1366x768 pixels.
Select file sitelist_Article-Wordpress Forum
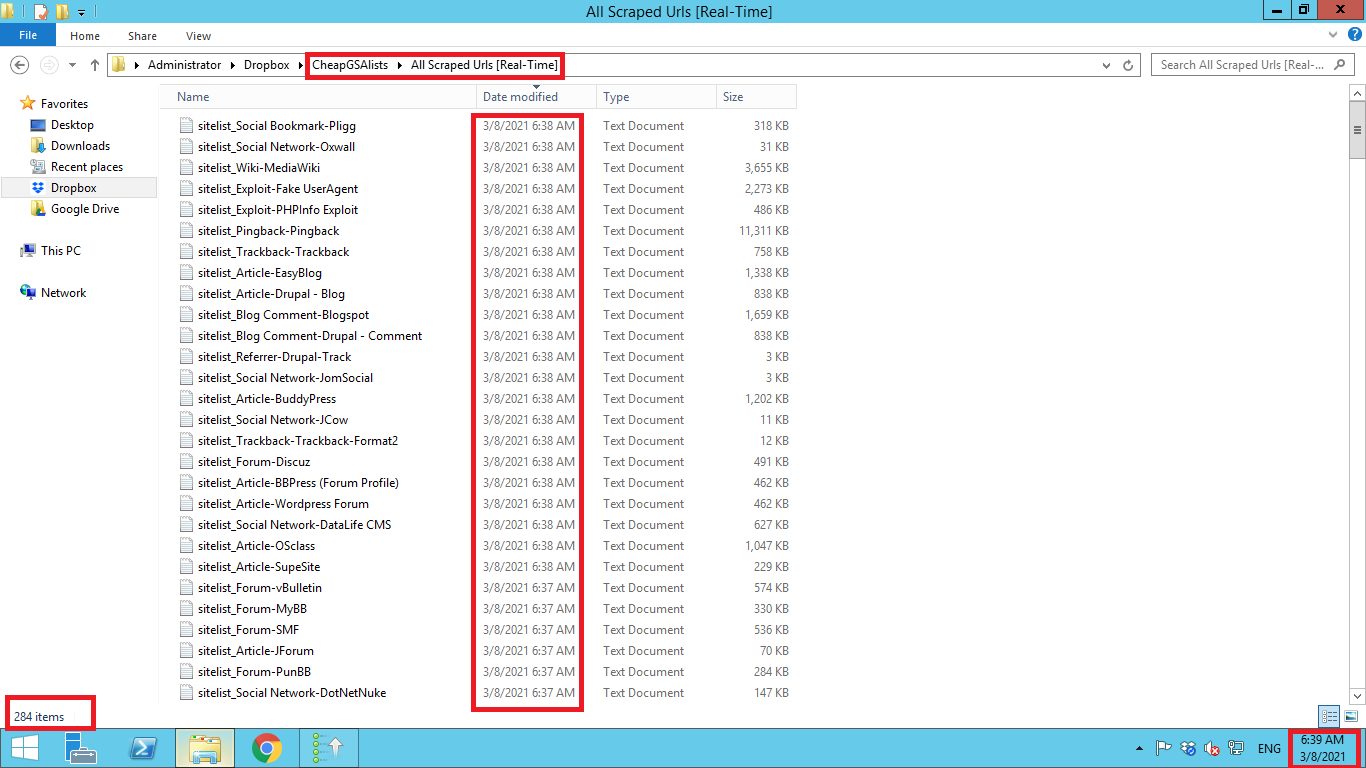coord(283,504)
